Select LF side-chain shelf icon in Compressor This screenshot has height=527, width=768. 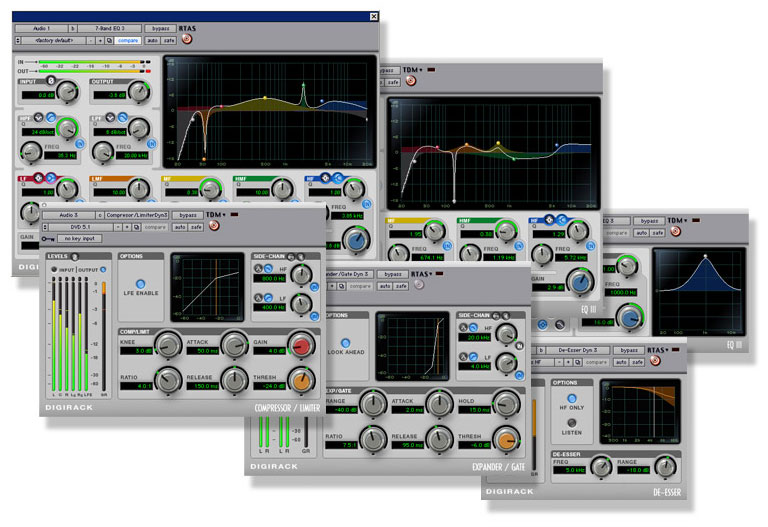[268, 297]
